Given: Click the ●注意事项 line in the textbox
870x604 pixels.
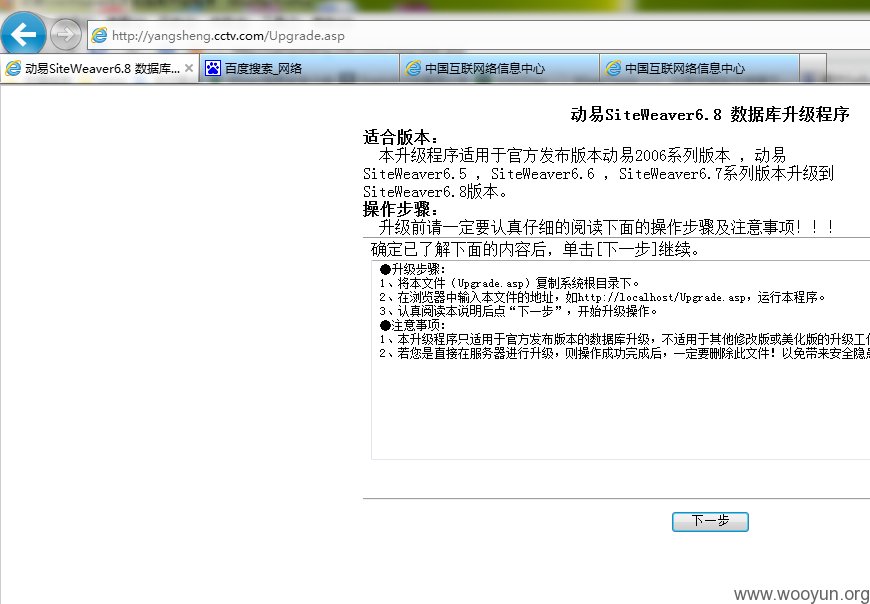Looking at the screenshot, I should [x=413, y=325].
